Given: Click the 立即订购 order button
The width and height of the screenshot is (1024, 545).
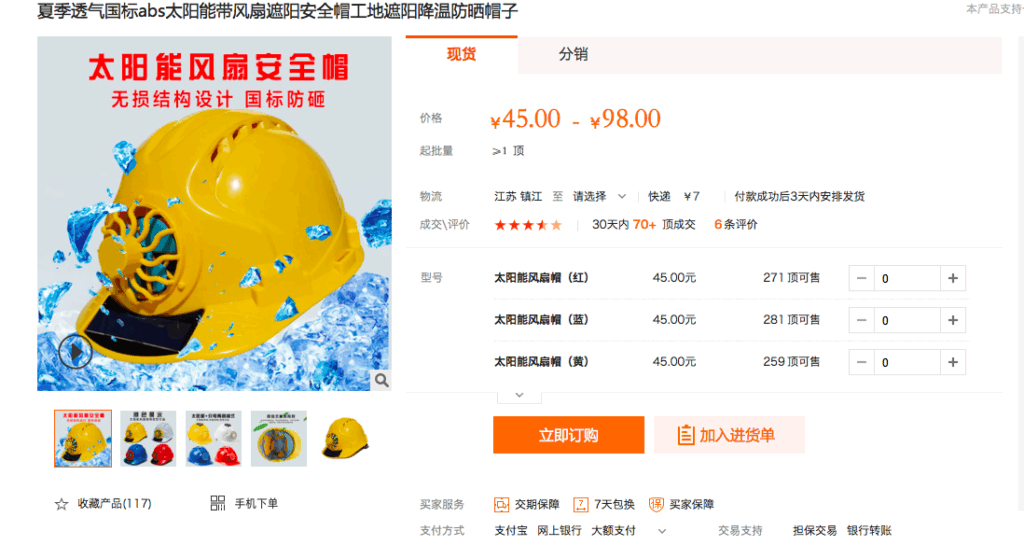Looking at the screenshot, I should pos(568,435).
